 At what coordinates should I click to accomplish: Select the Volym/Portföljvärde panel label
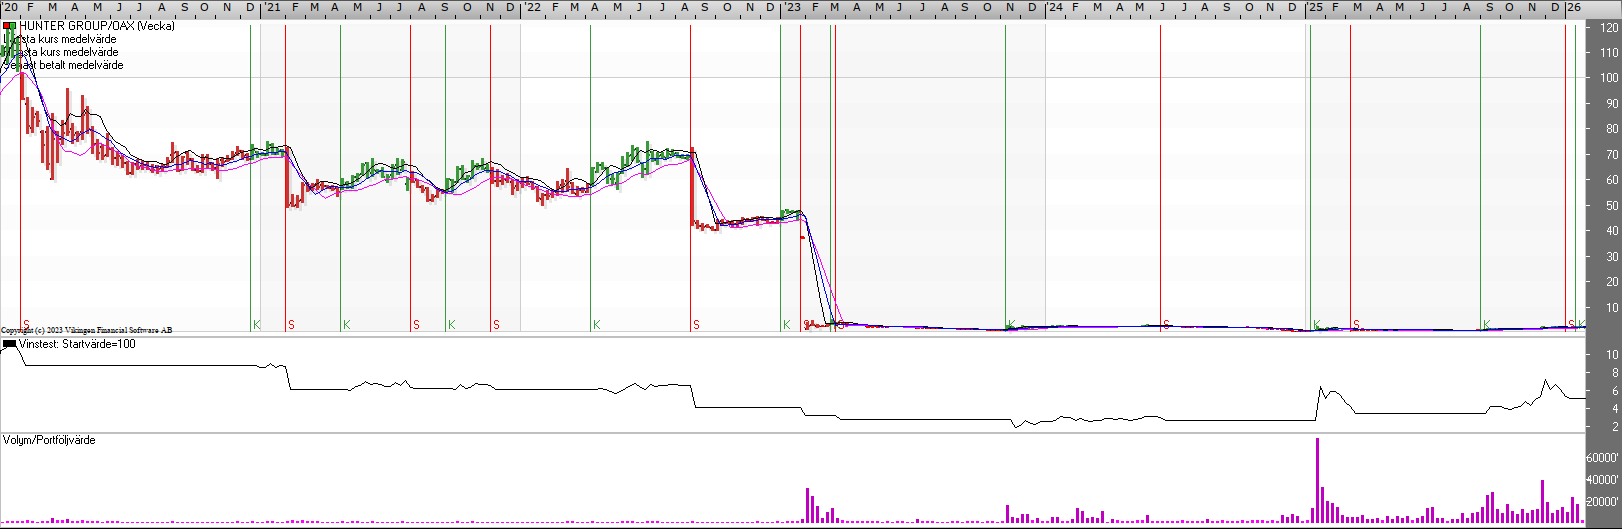(x=49, y=440)
